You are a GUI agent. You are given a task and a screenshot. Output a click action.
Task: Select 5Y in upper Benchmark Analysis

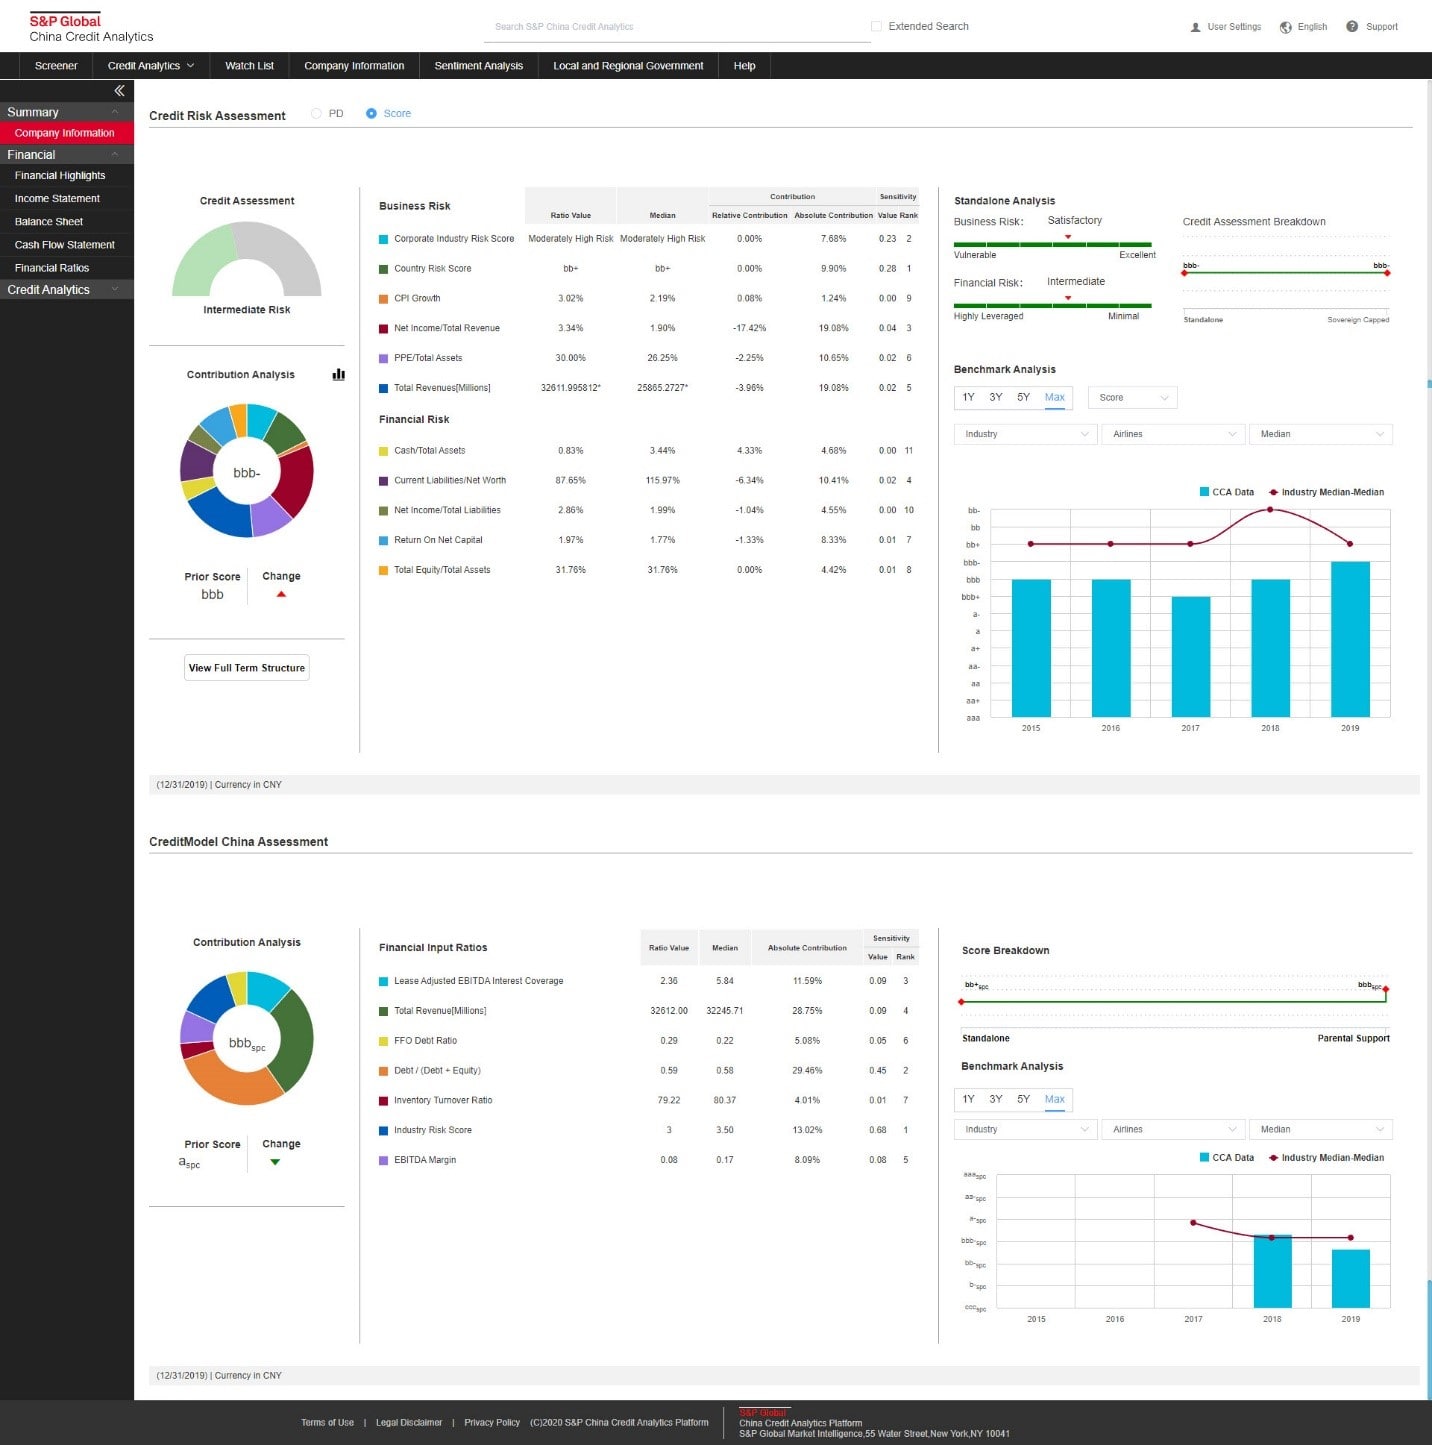1023,398
